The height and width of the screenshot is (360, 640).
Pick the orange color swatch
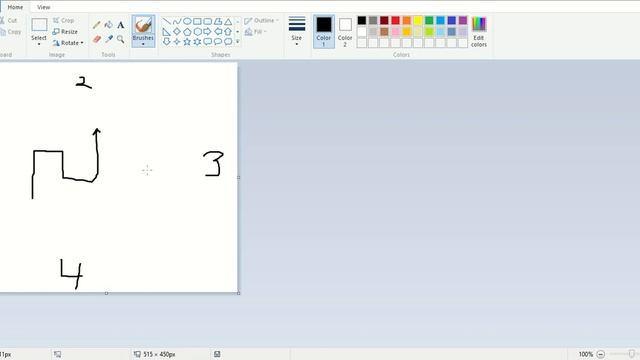[407, 20]
